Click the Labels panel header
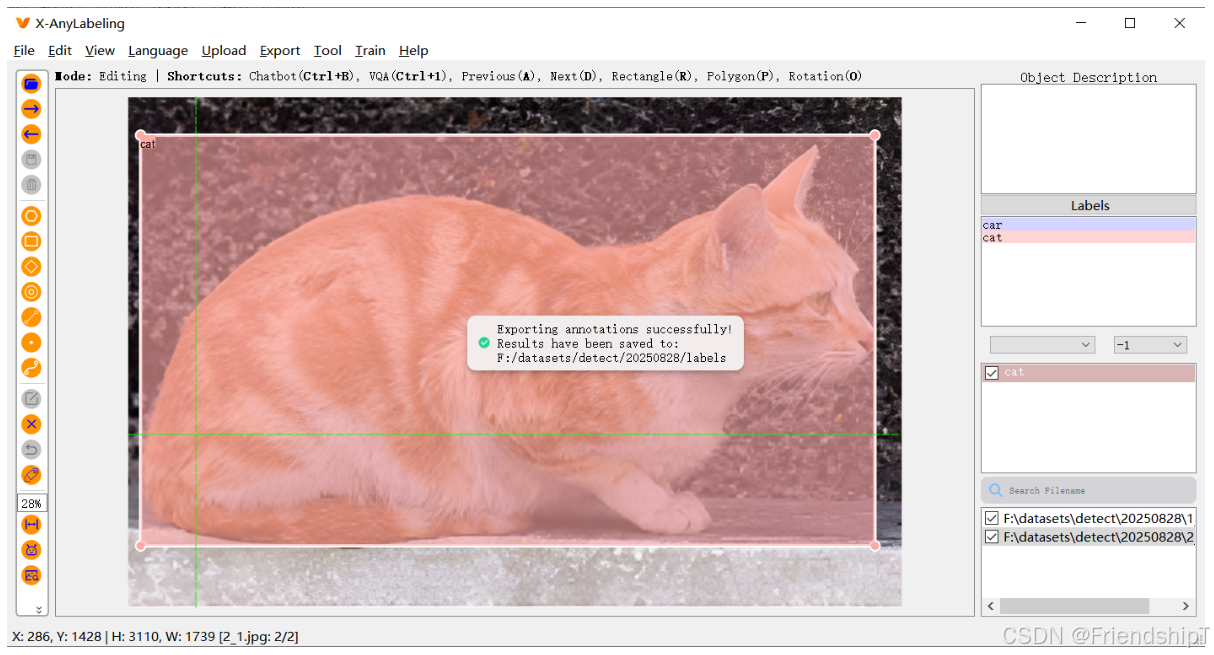Image resolution: width=1214 pixels, height=655 pixels. [x=1088, y=205]
